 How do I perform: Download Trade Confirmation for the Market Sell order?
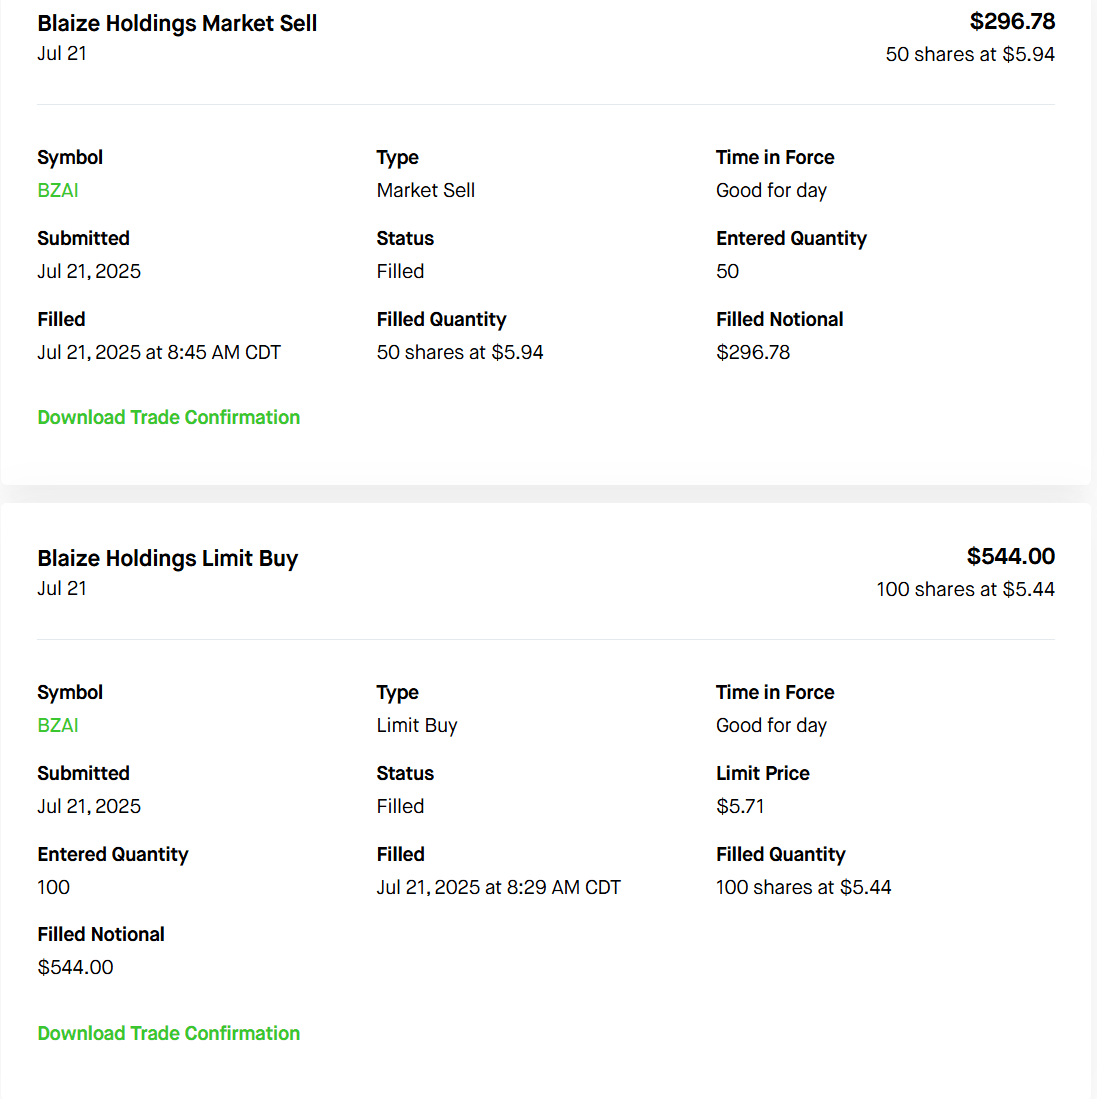click(169, 418)
